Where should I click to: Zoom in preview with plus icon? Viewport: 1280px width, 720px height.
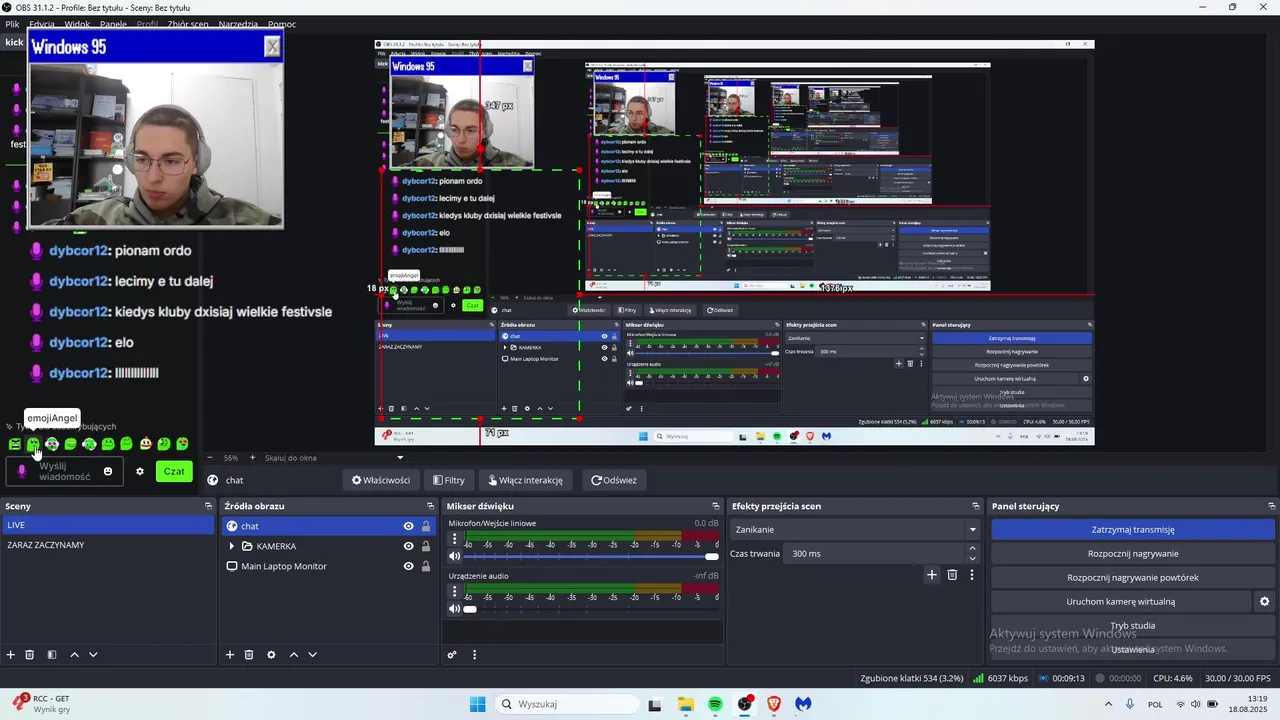252,458
